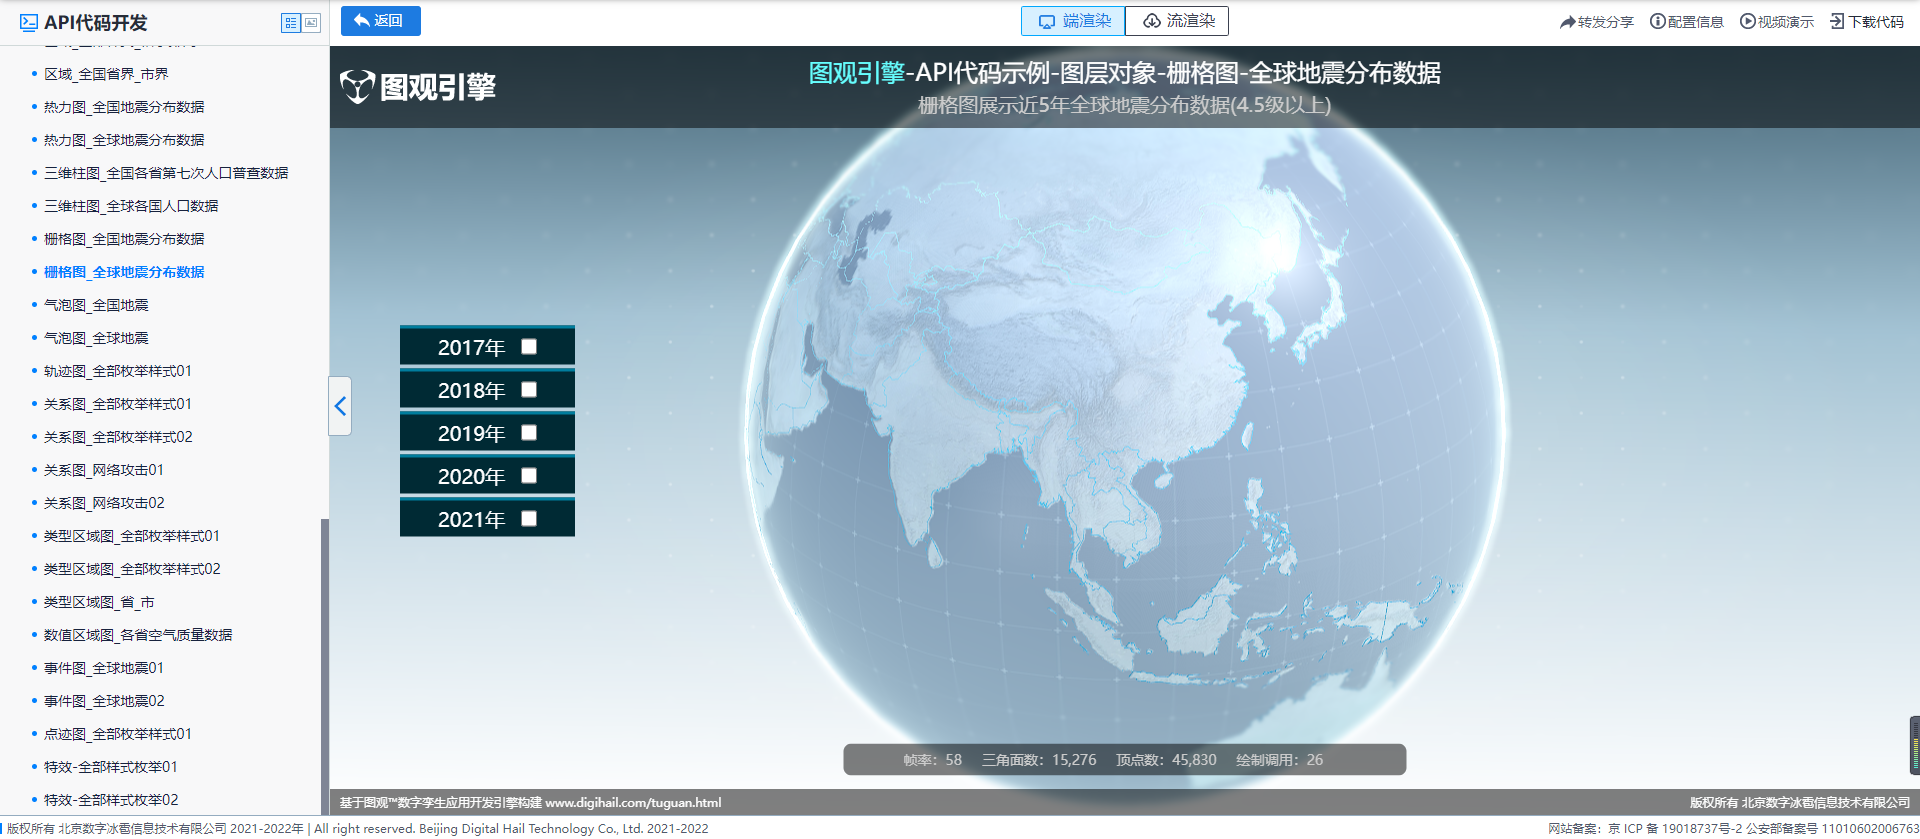This screenshot has width=1920, height=839.
Task: Open 热力图_全国地震分布数据 example
Action: 124,107
